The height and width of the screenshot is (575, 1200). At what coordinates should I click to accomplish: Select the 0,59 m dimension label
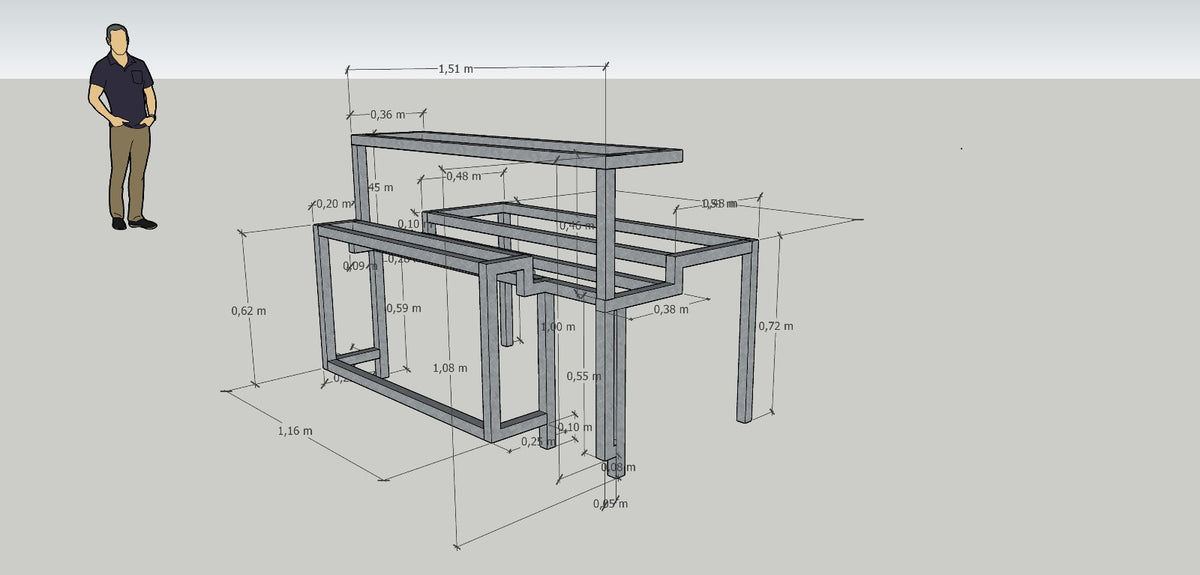(403, 308)
